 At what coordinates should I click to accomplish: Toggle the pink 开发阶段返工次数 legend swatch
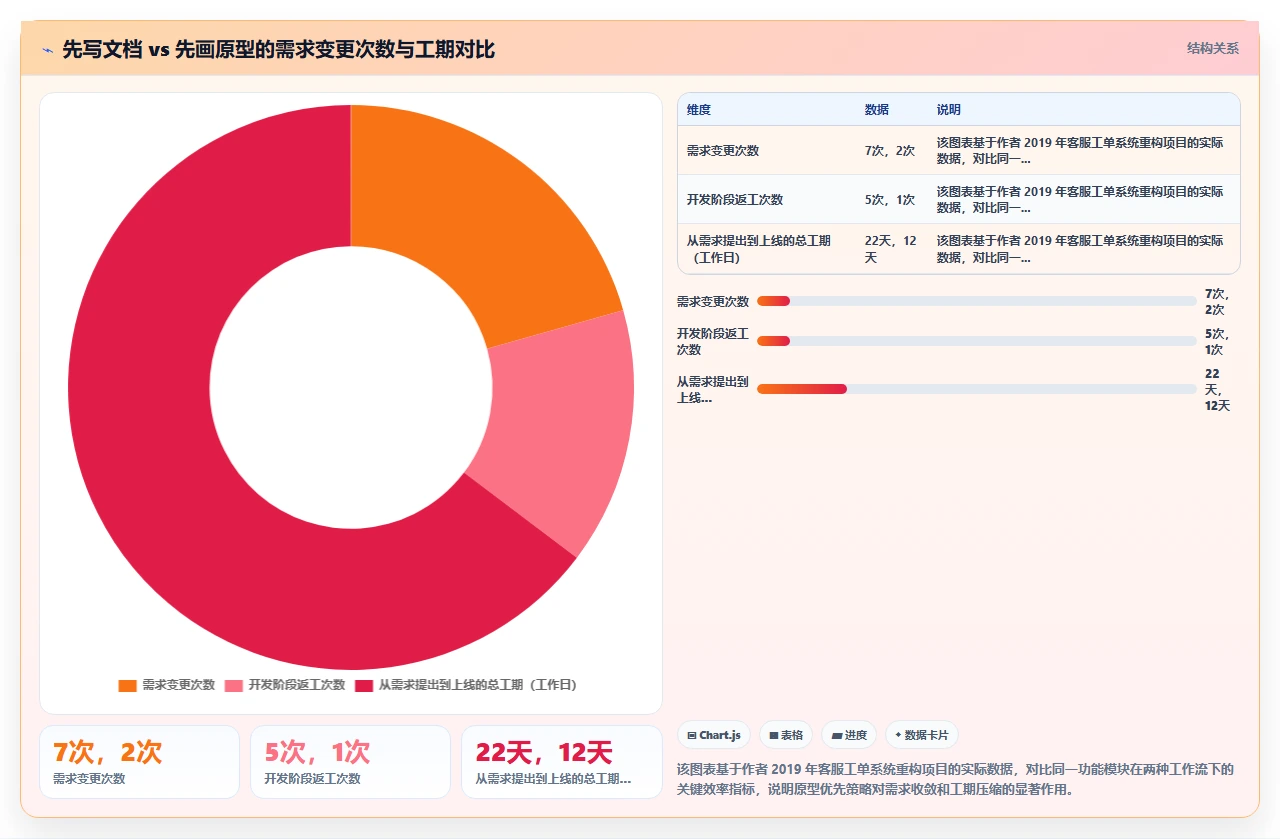tap(233, 685)
